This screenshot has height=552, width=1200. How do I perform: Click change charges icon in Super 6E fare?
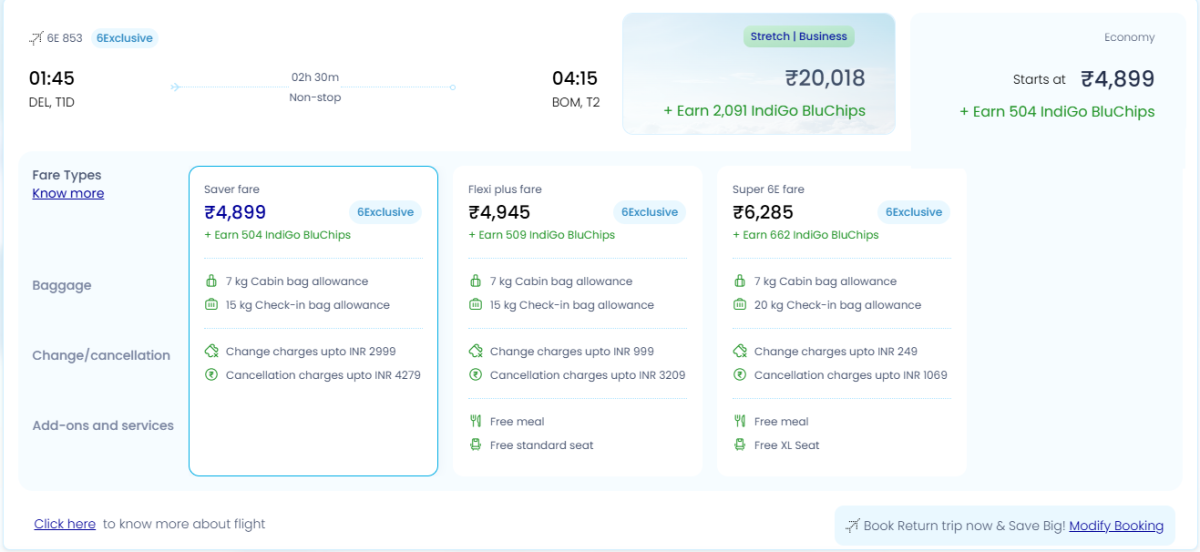[739, 351]
